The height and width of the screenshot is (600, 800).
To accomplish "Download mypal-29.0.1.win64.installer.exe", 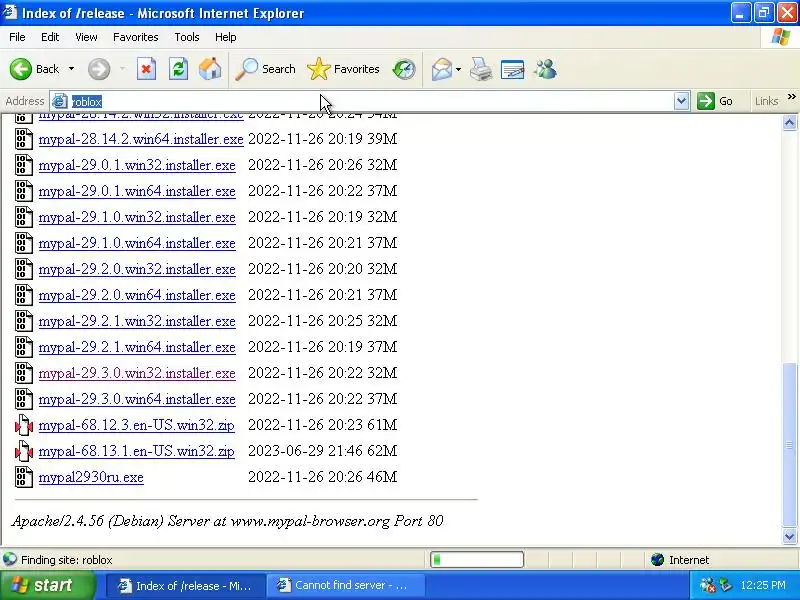I will pyautogui.click(x=137, y=191).
